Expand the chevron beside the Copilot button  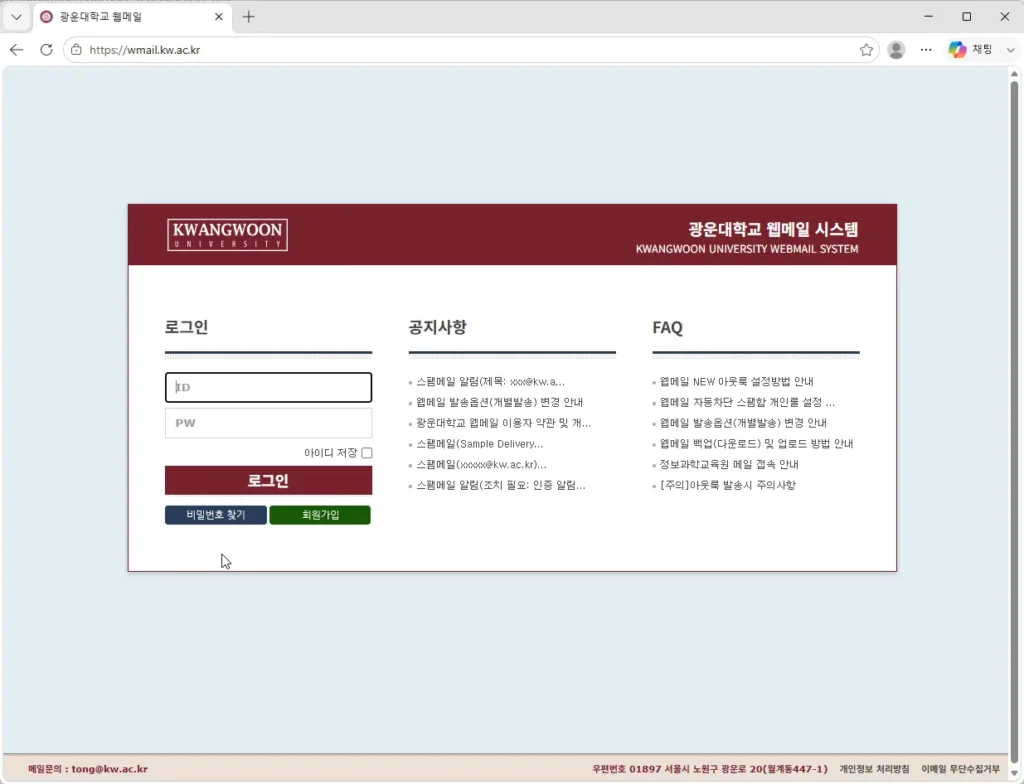(1010, 50)
